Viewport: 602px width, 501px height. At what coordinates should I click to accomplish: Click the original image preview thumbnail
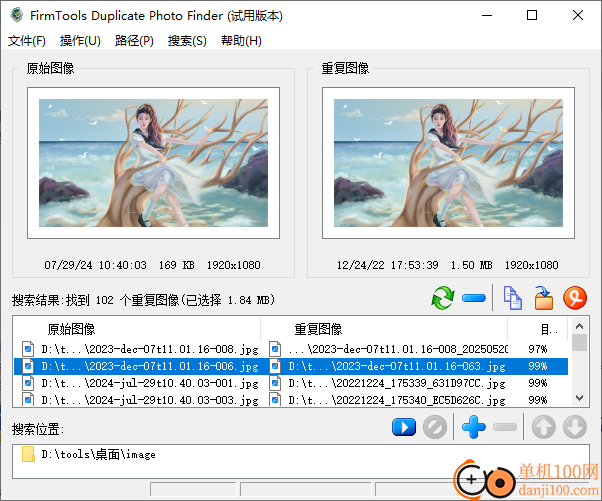pyautogui.click(x=154, y=163)
